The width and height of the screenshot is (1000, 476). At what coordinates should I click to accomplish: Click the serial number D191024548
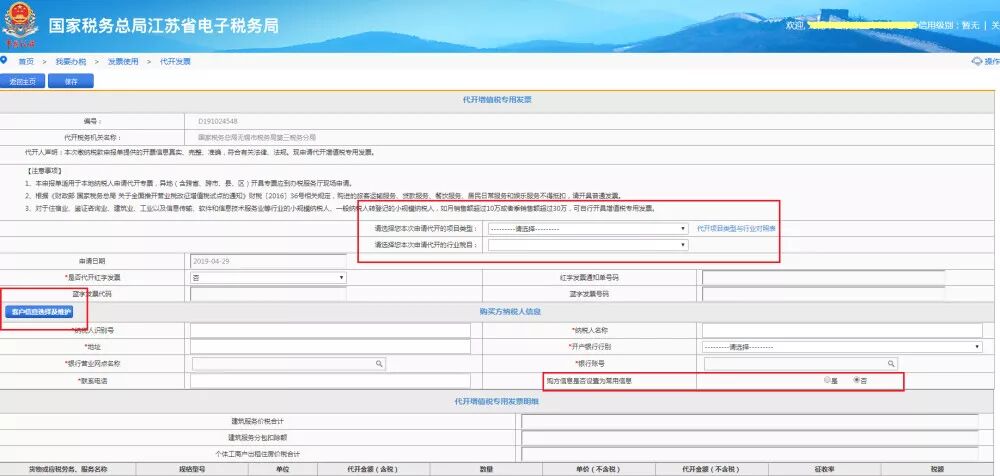click(x=218, y=121)
